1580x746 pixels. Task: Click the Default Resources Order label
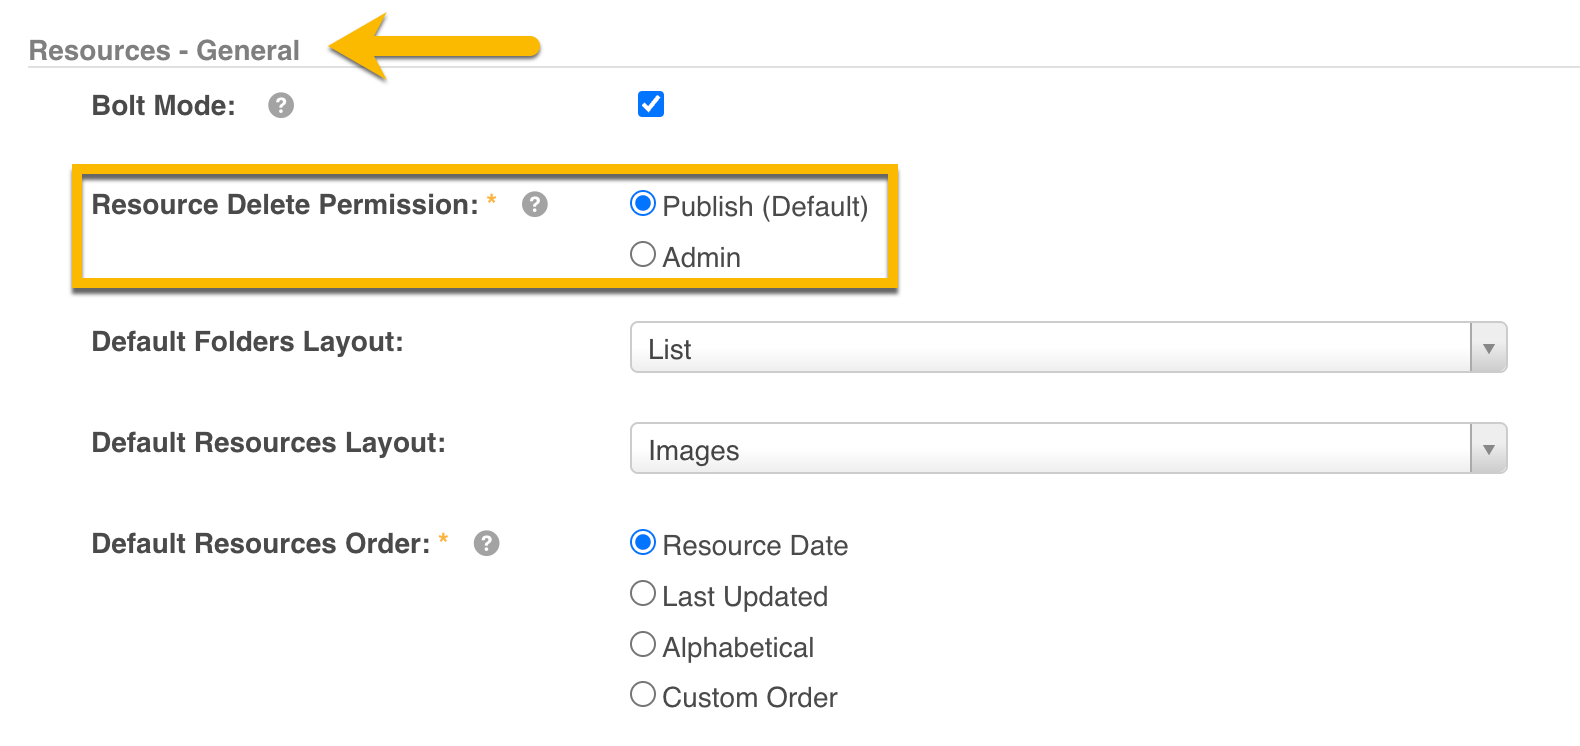260,543
